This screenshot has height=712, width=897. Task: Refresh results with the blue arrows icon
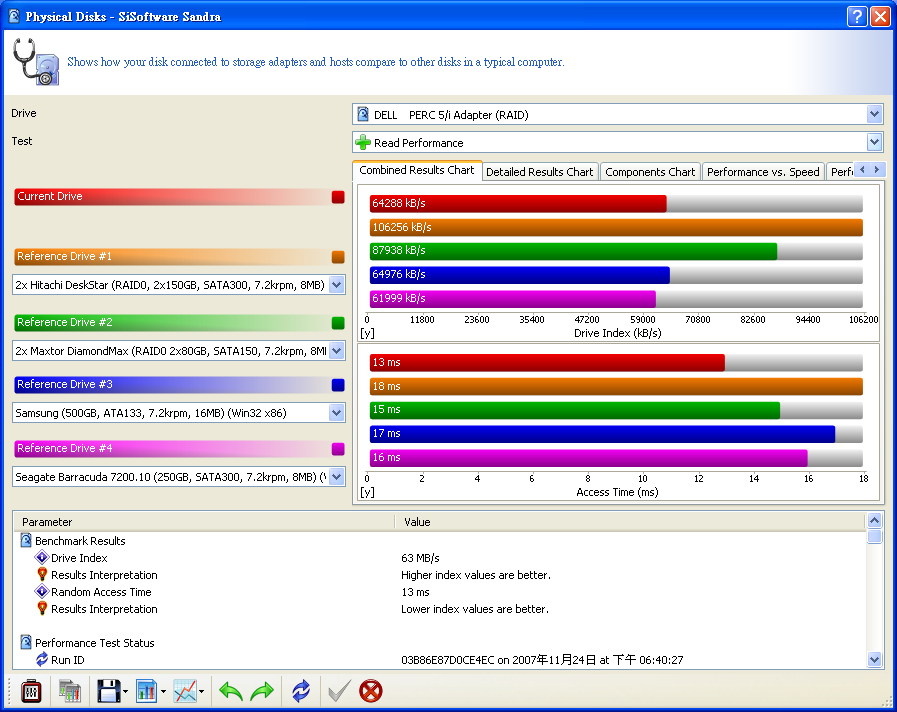(x=301, y=691)
